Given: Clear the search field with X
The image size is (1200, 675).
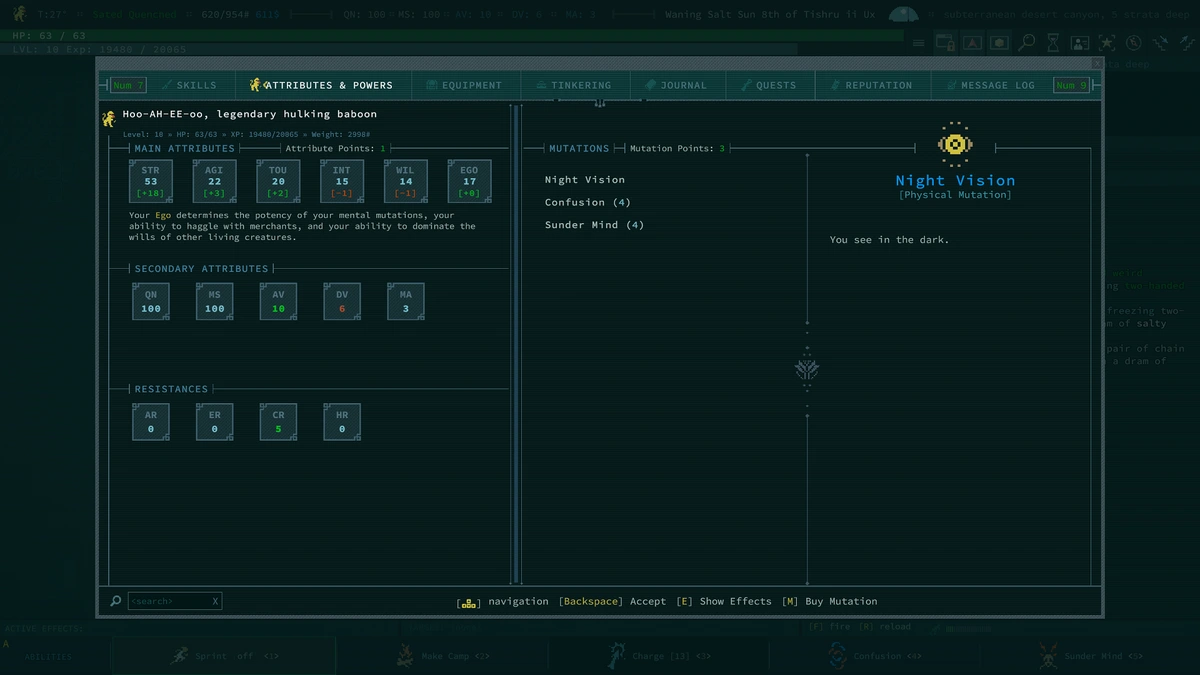Looking at the screenshot, I should click(215, 601).
